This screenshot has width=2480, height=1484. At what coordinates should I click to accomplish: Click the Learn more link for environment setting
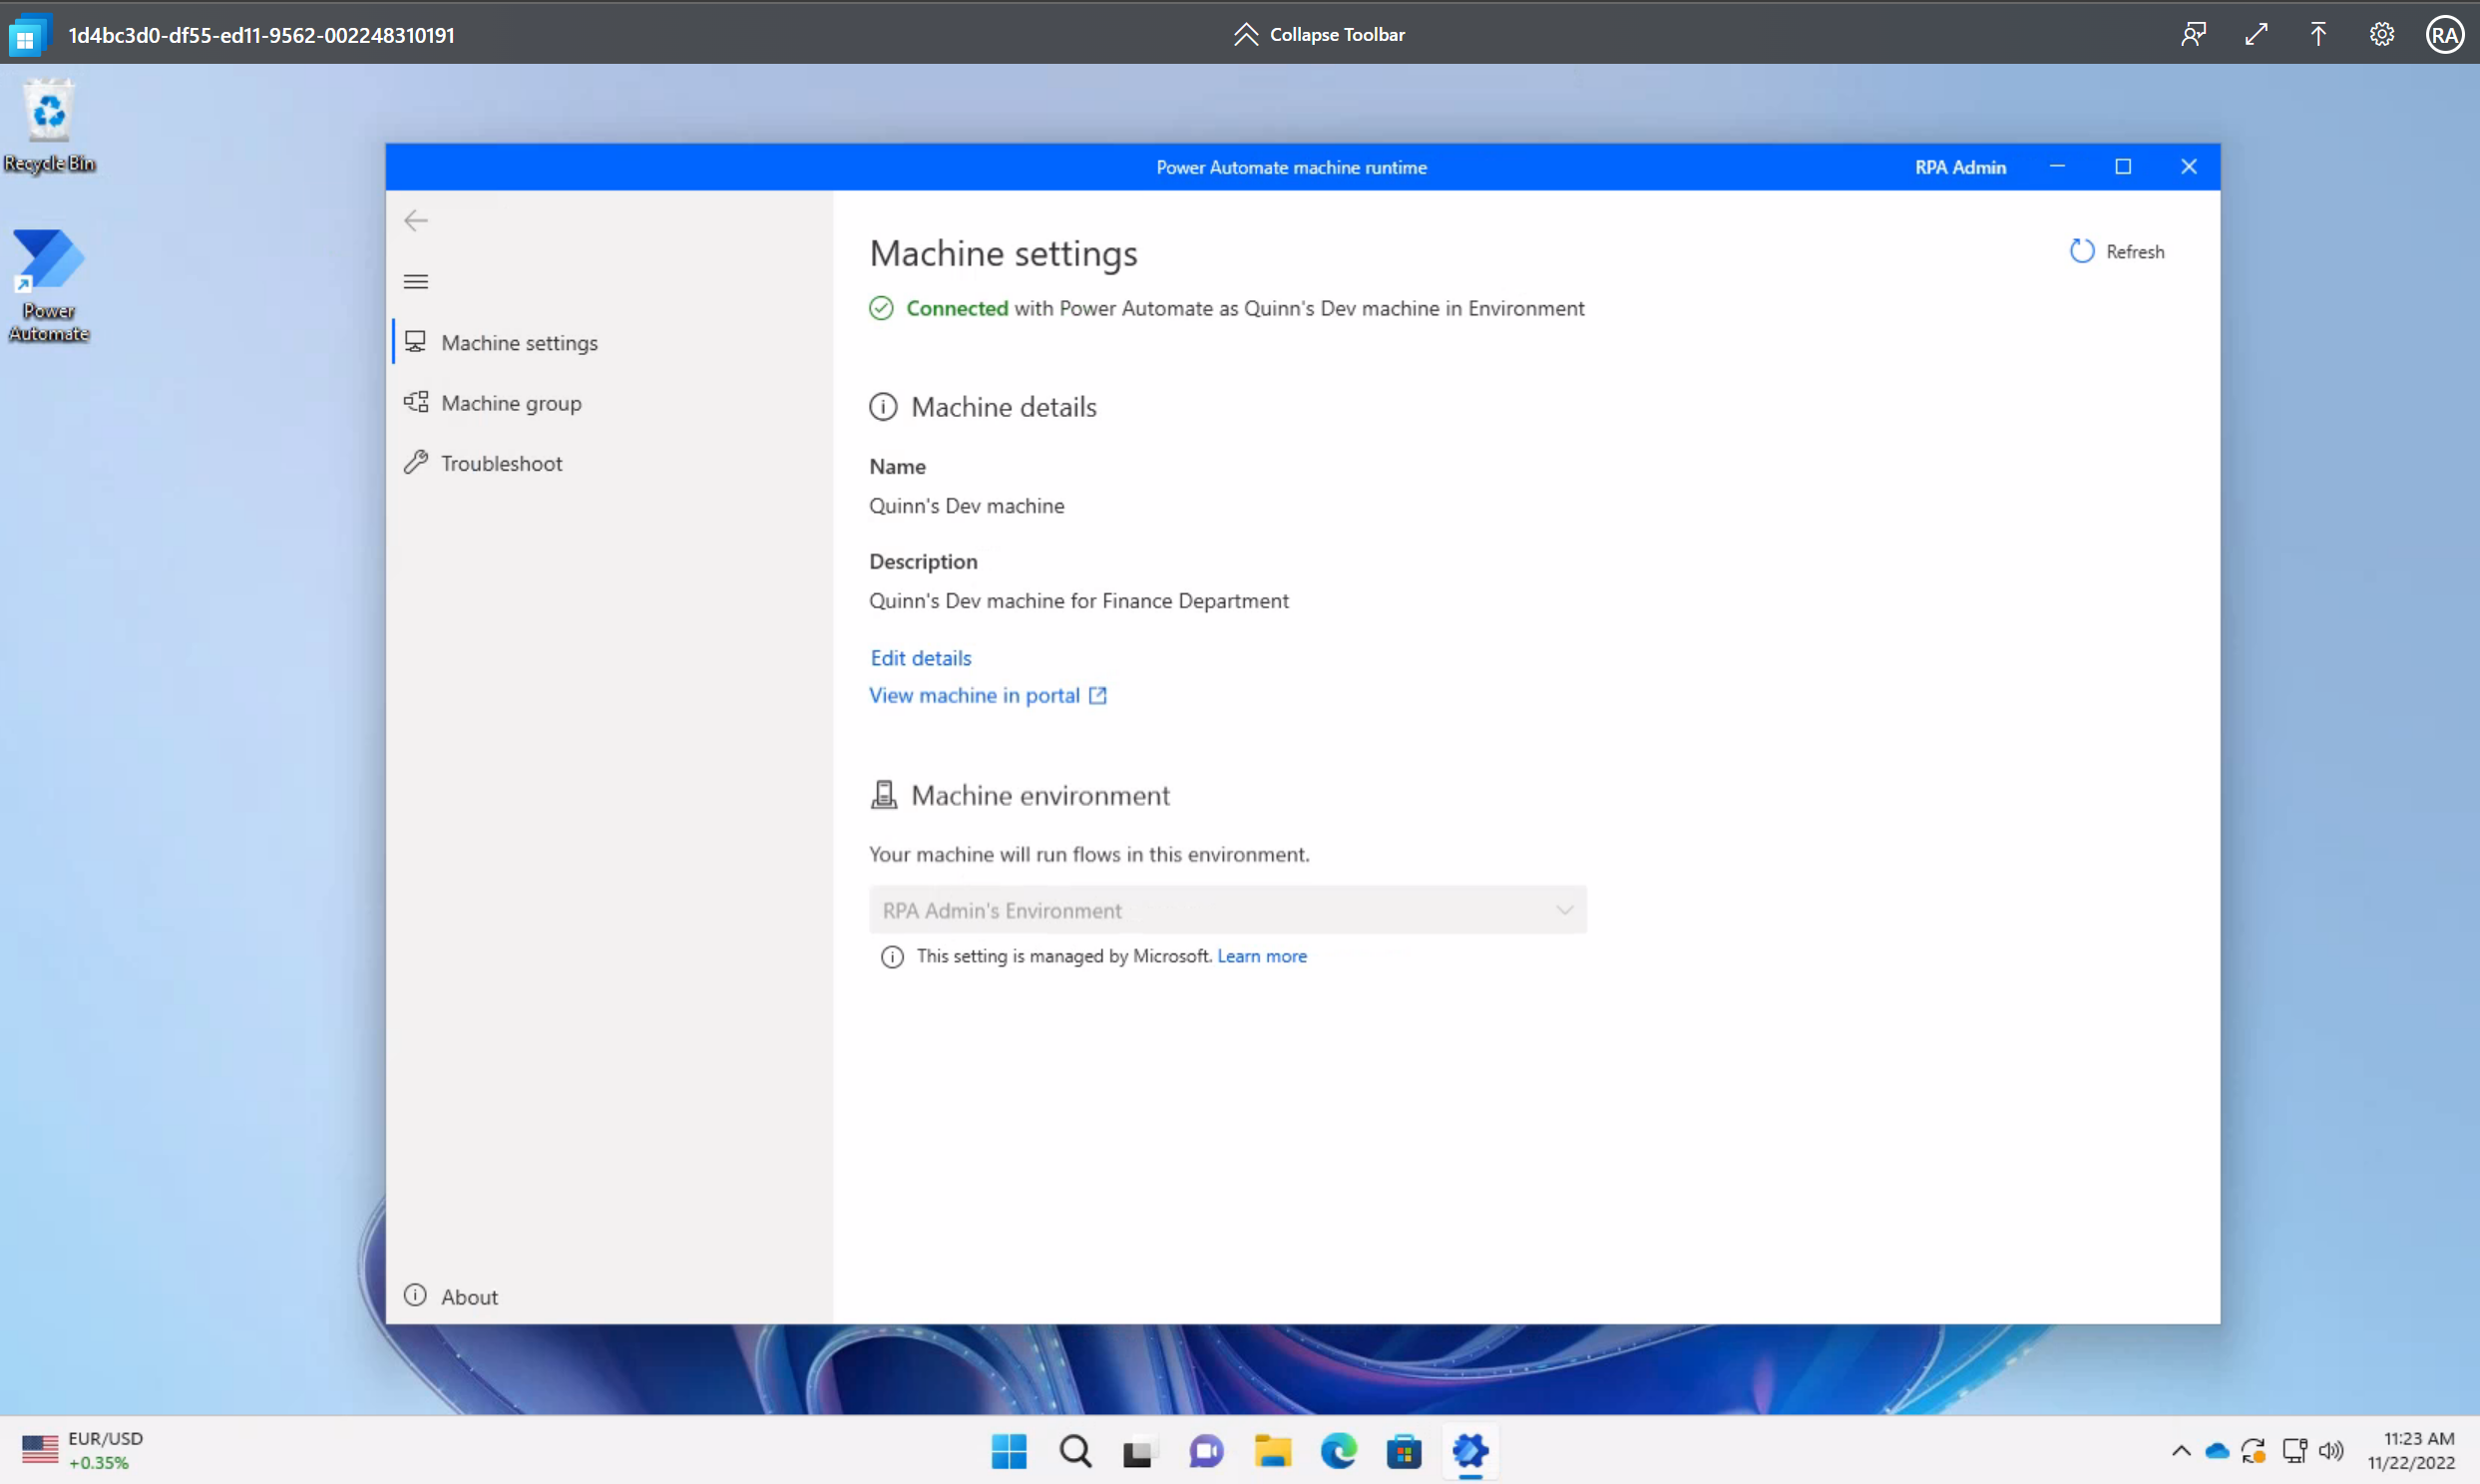pos(1261,955)
